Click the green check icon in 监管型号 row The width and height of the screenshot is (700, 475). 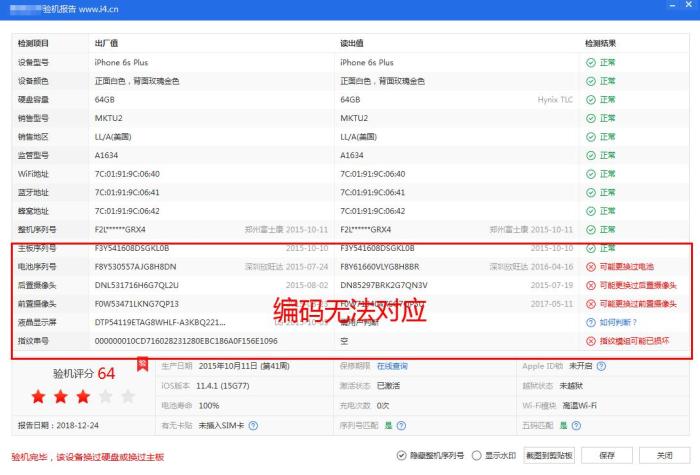[x=591, y=155]
